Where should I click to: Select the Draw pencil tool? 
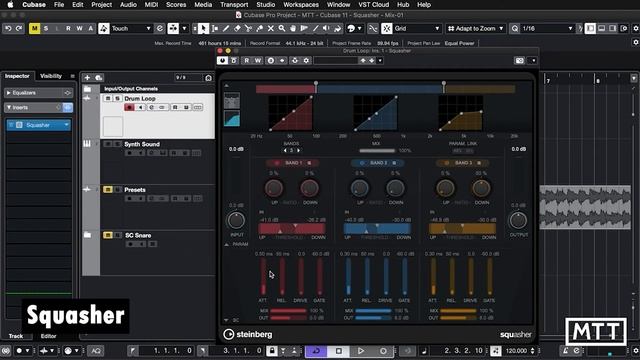click(226, 29)
